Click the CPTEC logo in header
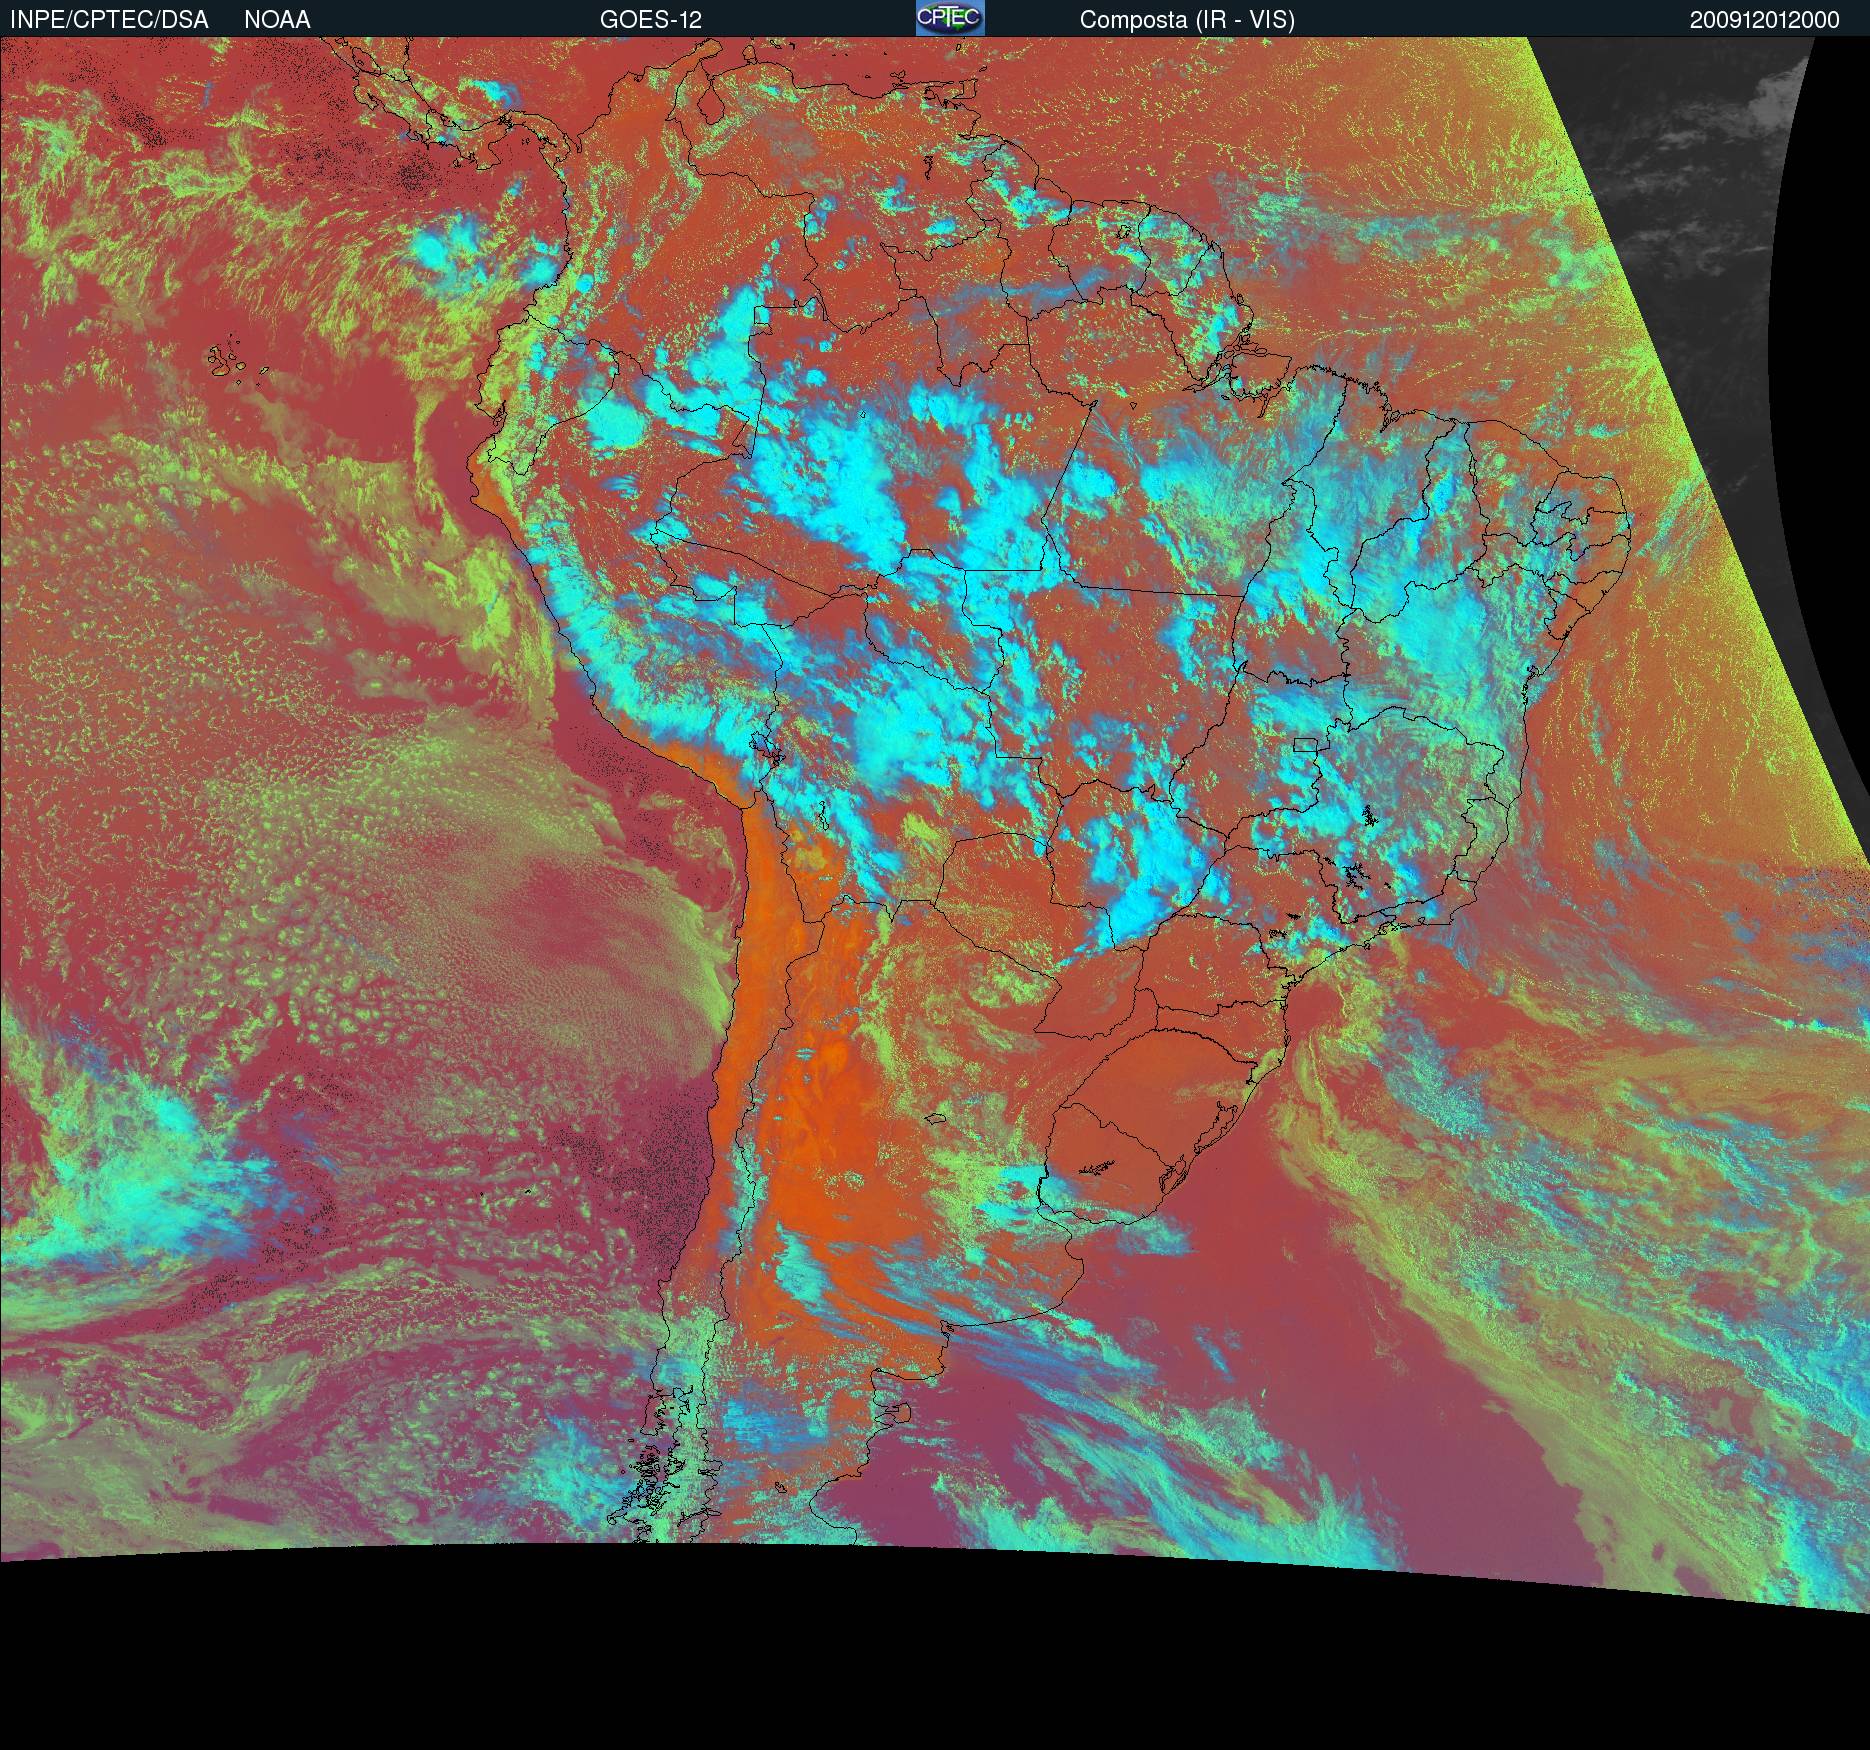The height and width of the screenshot is (1750, 1870). click(x=950, y=18)
